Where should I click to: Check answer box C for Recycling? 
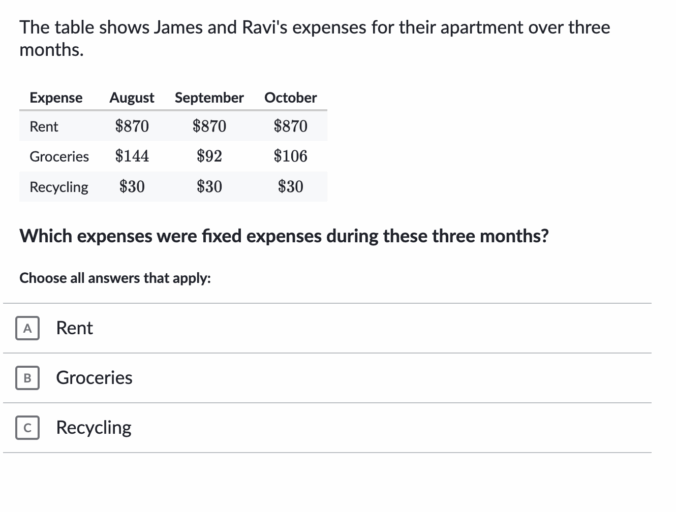pos(27,428)
